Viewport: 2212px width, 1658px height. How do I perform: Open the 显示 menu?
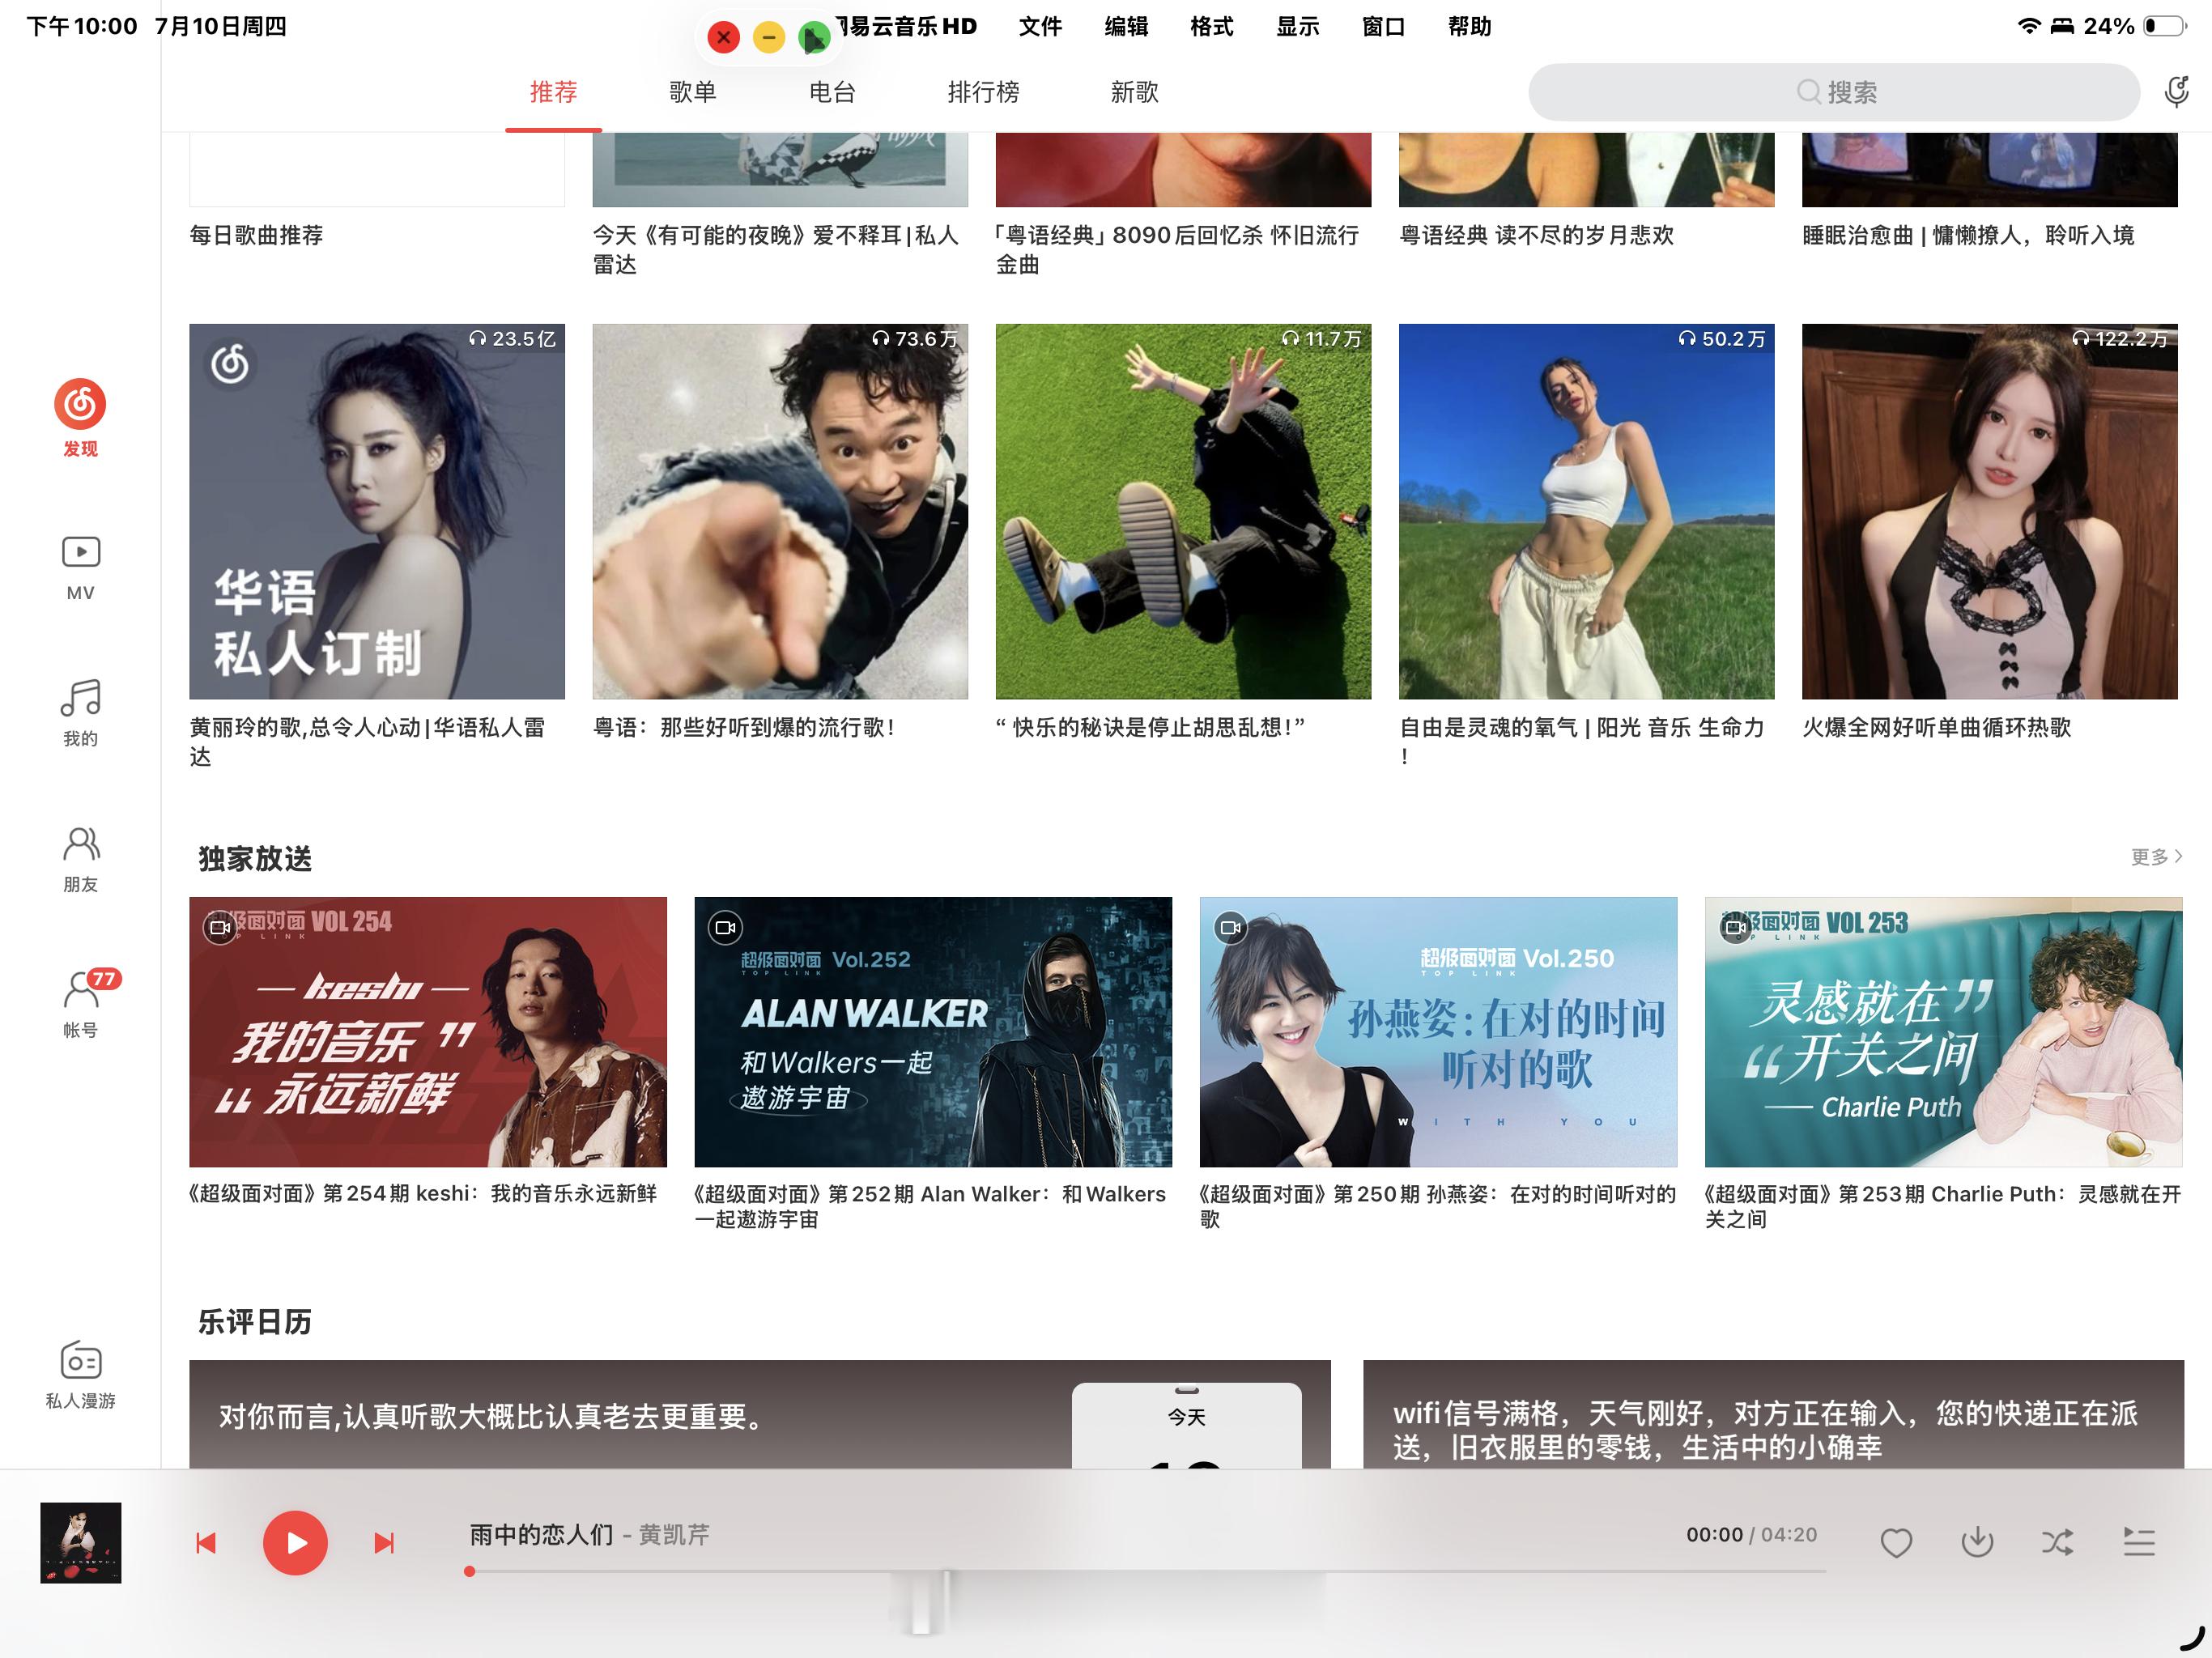click(1298, 26)
